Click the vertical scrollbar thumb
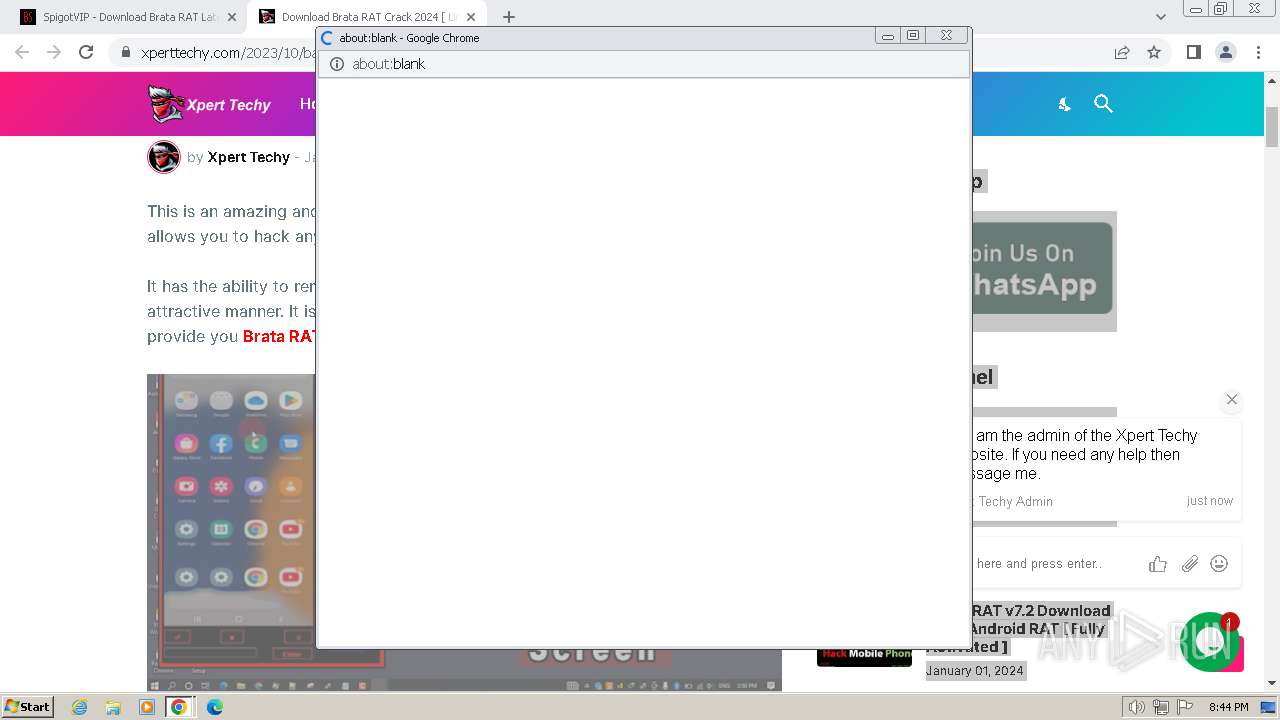This screenshot has height=720, width=1280. [1272, 125]
